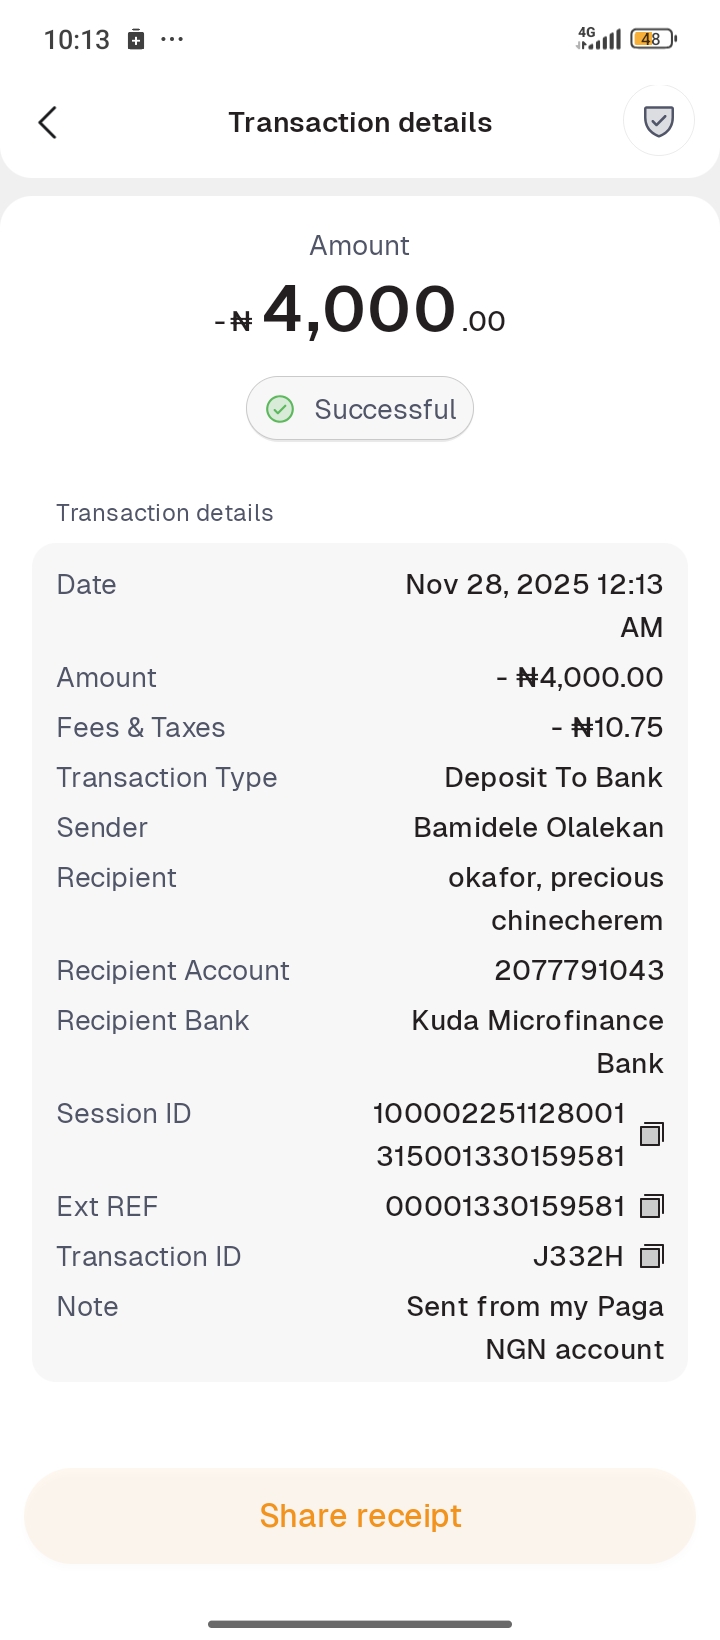Tap the back arrow icon
This screenshot has width=720, height=1640.
(x=47, y=123)
